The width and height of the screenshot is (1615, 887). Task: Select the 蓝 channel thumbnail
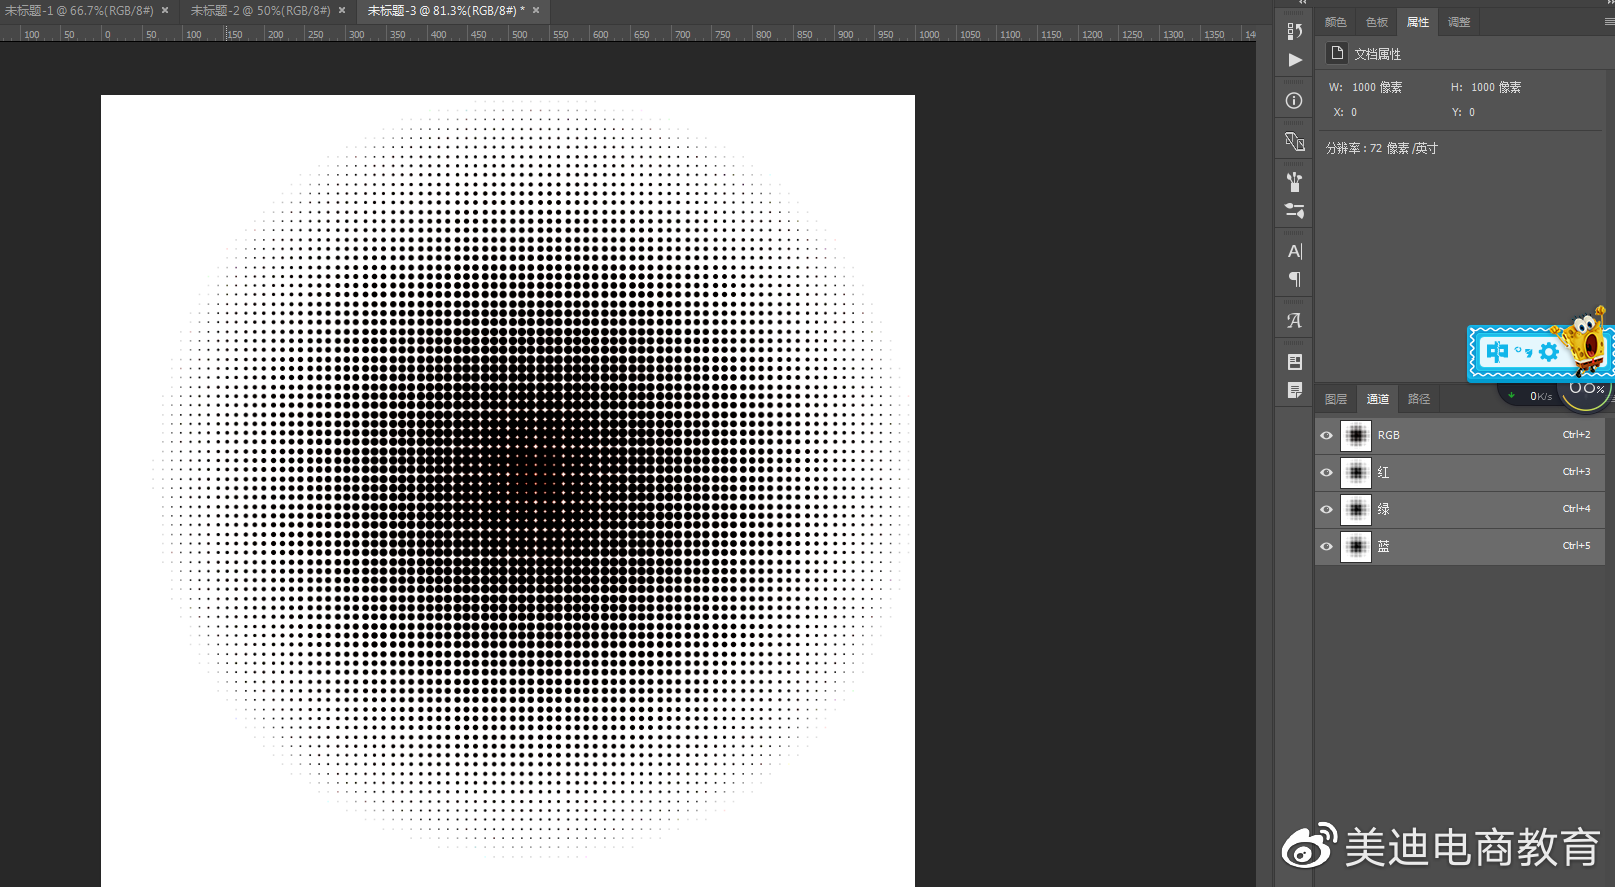1355,546
